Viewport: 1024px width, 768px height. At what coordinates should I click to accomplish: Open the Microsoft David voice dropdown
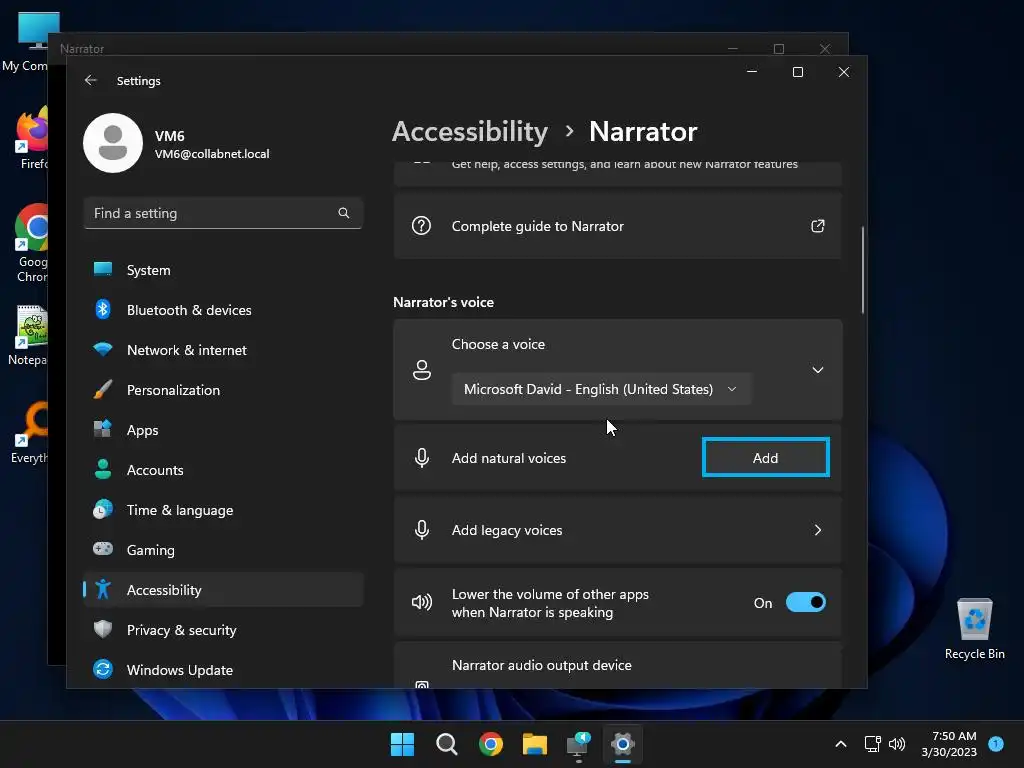(x=601, y=389)
